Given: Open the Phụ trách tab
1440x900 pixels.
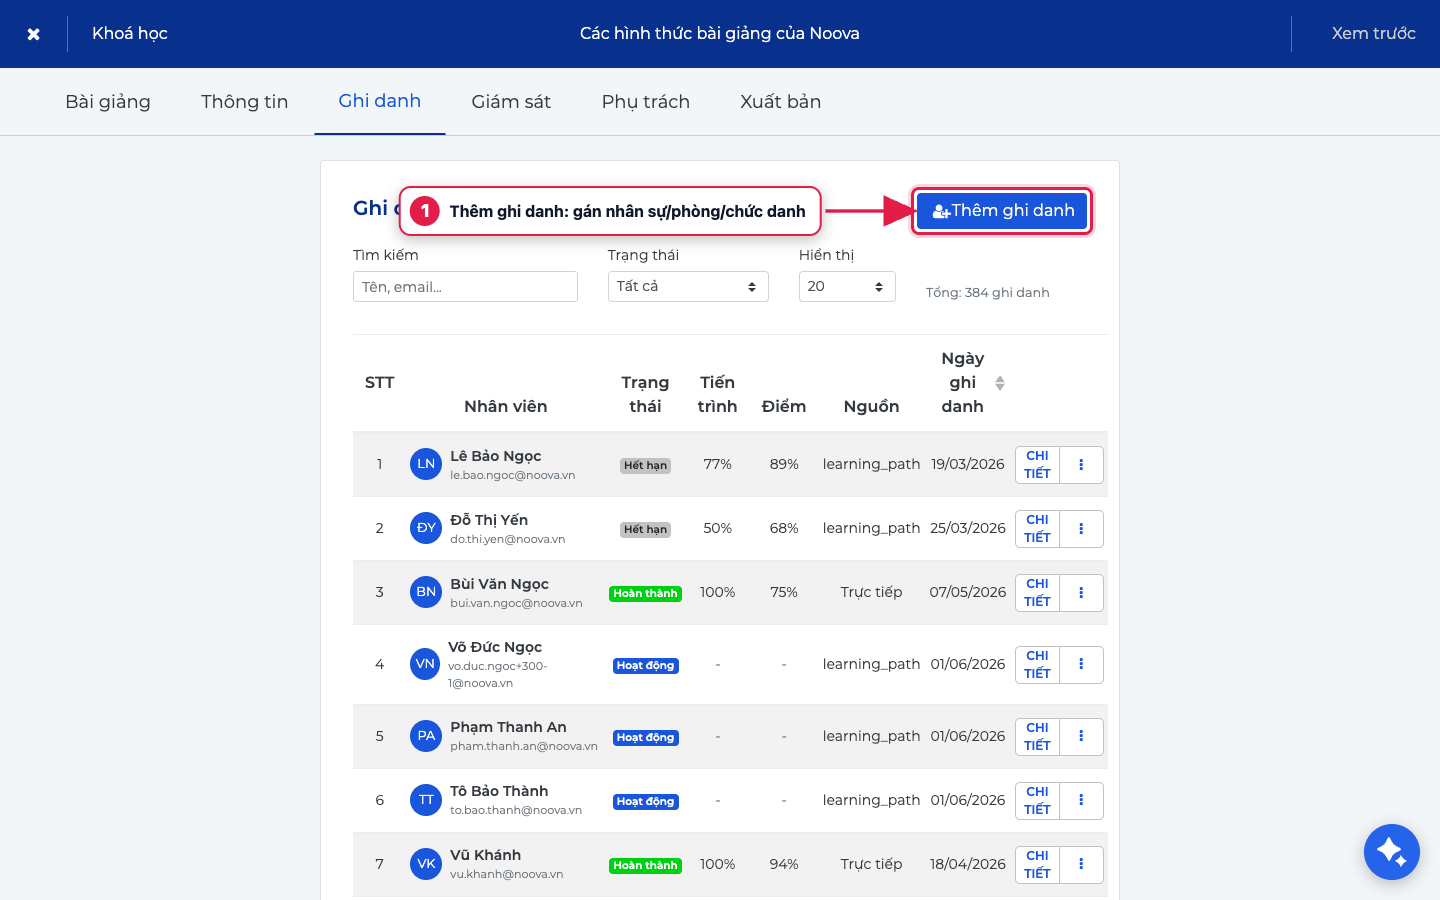Looking at the screenshot, I should [x=646, y=101].
